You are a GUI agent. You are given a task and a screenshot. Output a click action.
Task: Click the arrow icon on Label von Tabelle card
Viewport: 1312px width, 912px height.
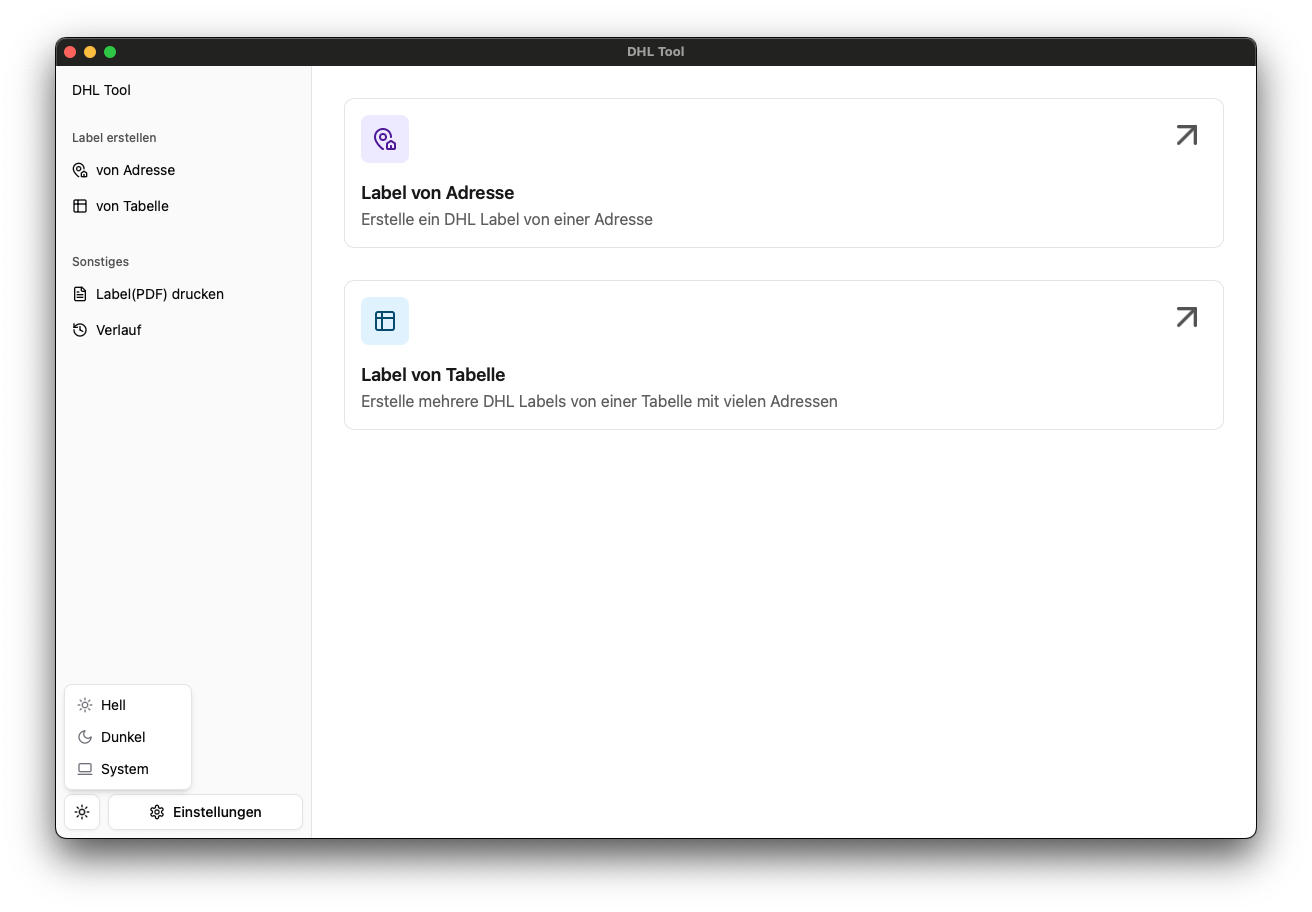pyautogui.click(x=1187, y=317)
